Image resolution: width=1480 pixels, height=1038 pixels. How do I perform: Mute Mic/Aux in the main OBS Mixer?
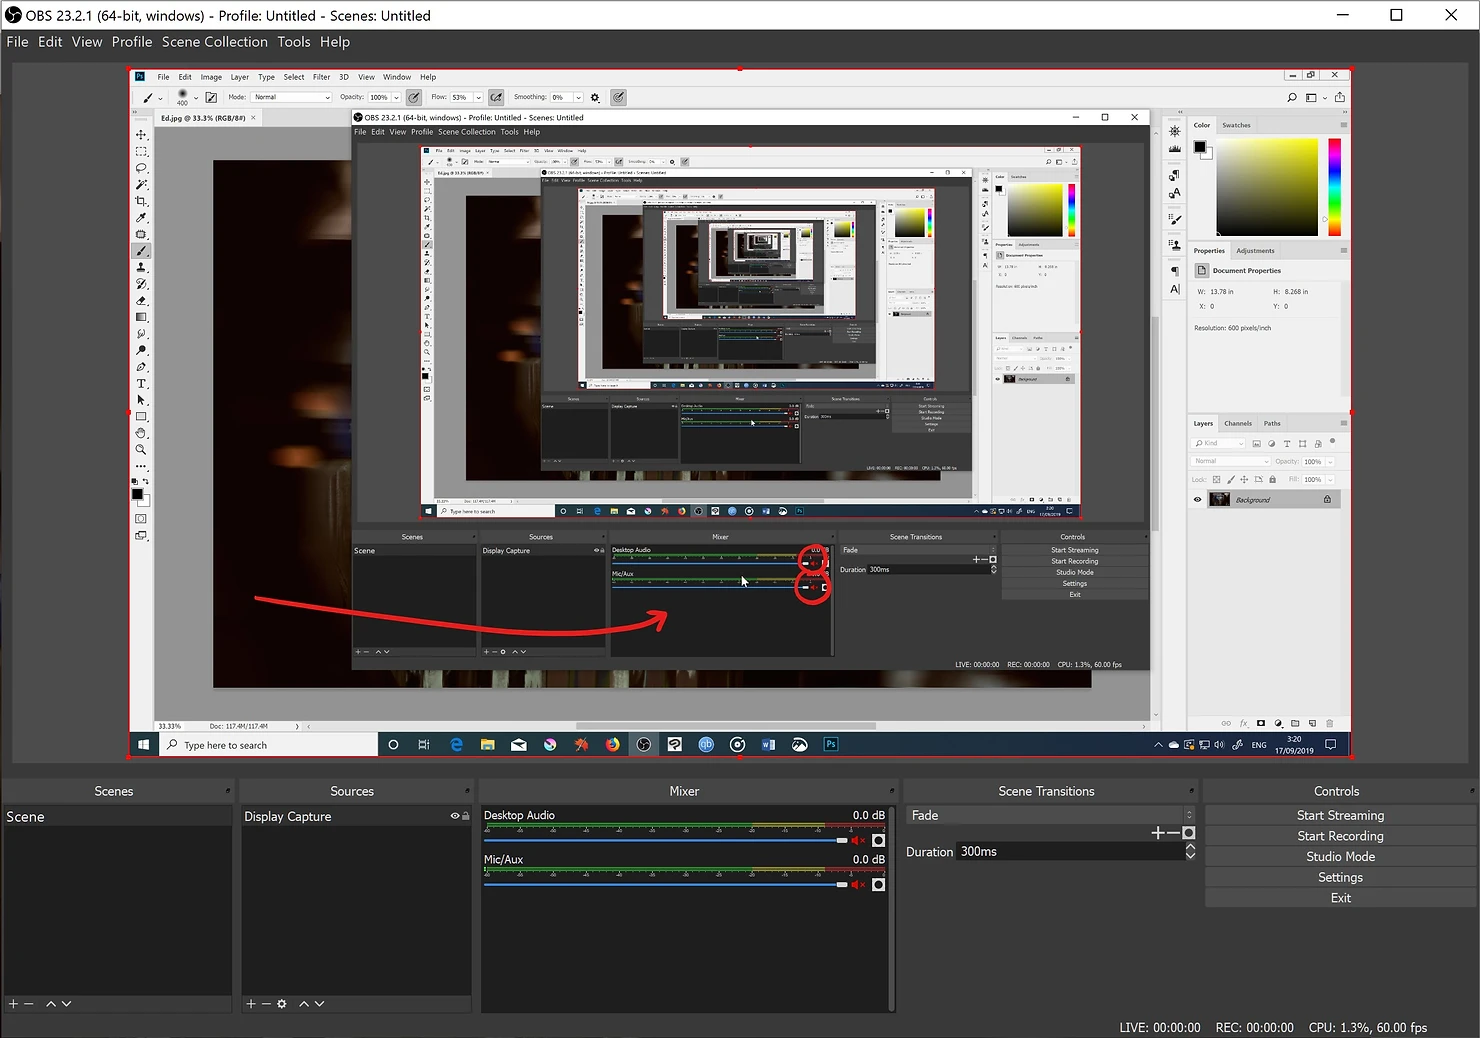click(858, 885)
